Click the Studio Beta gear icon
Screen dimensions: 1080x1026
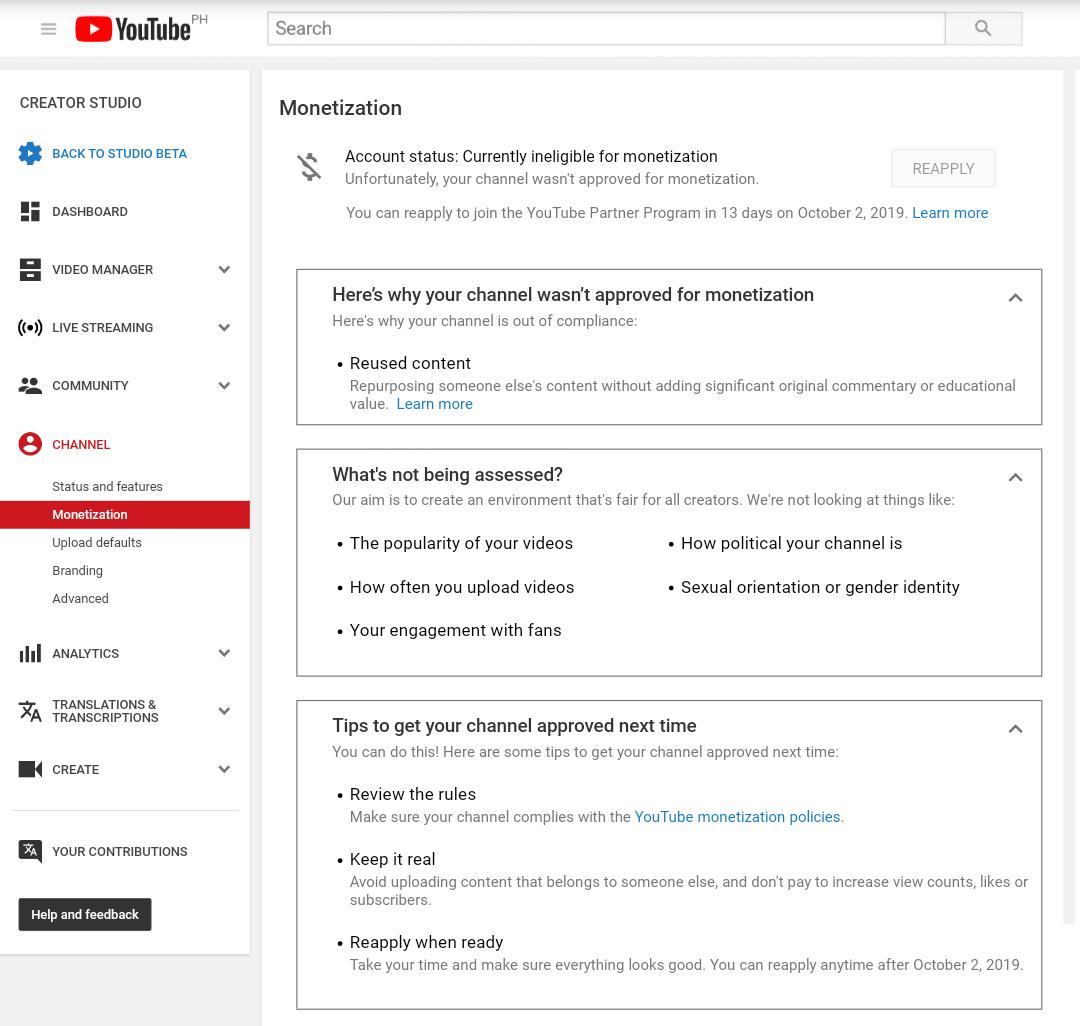click(x=30, y=154)
